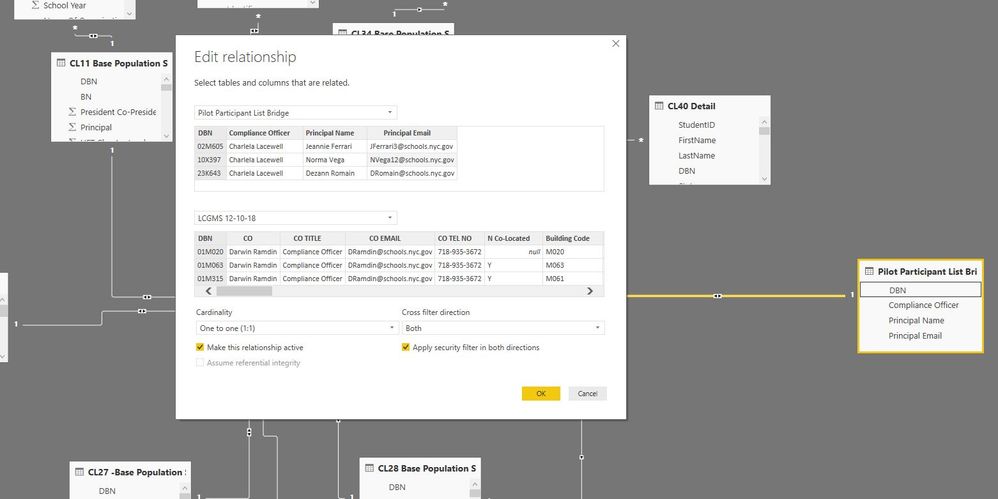
Task: Click the CL28 Base Population table icon
Action: pos(369,468)
